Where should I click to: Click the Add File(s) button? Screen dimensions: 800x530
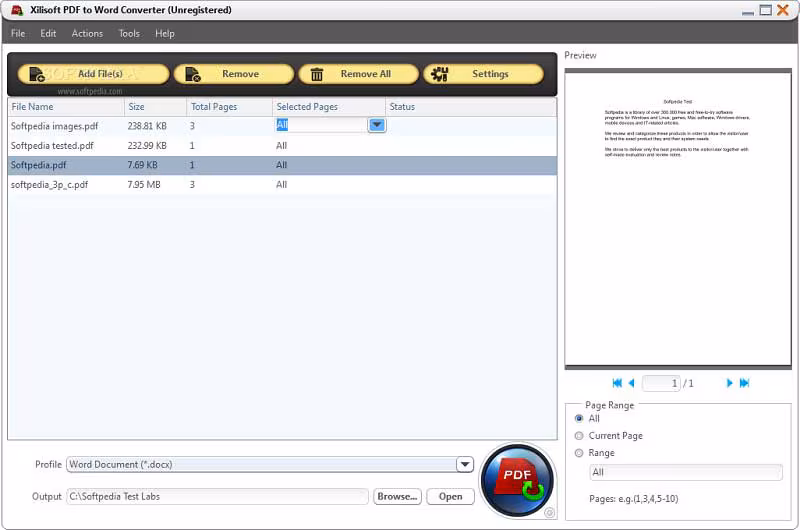click(x=93, y=74)
